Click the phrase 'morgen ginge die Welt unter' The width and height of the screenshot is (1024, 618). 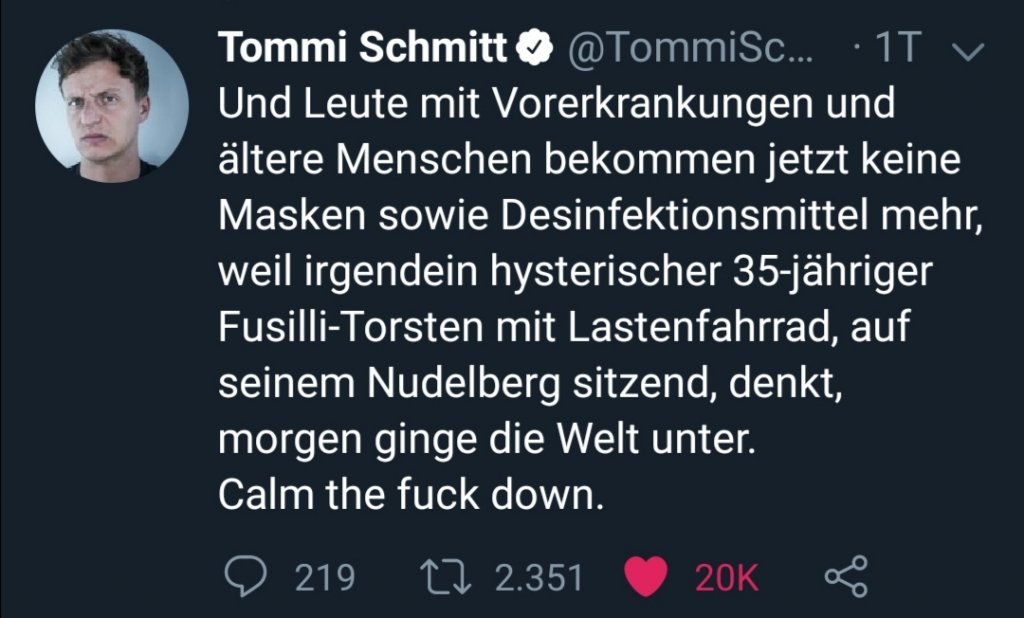[x=482, y=439]
